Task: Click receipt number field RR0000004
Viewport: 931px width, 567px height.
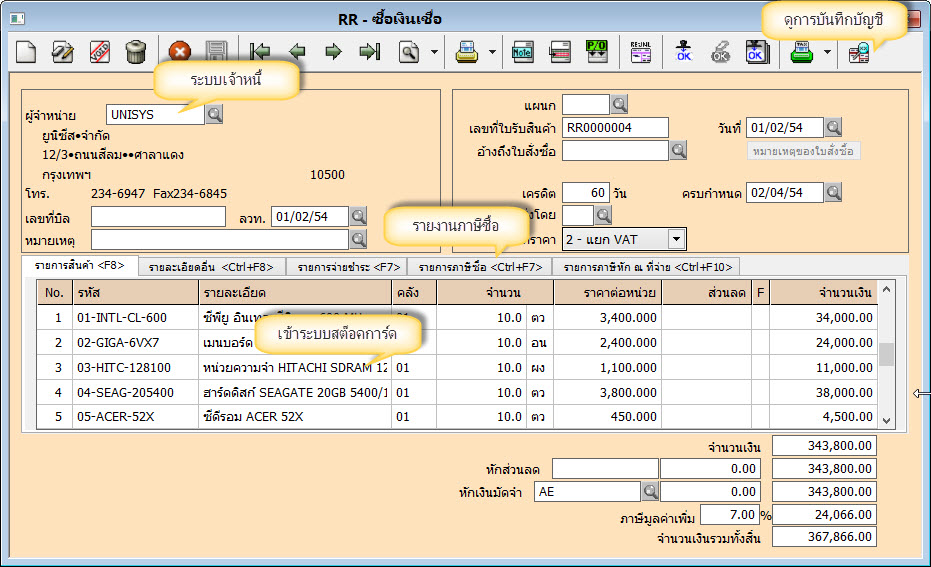Action: click(615, 128)
